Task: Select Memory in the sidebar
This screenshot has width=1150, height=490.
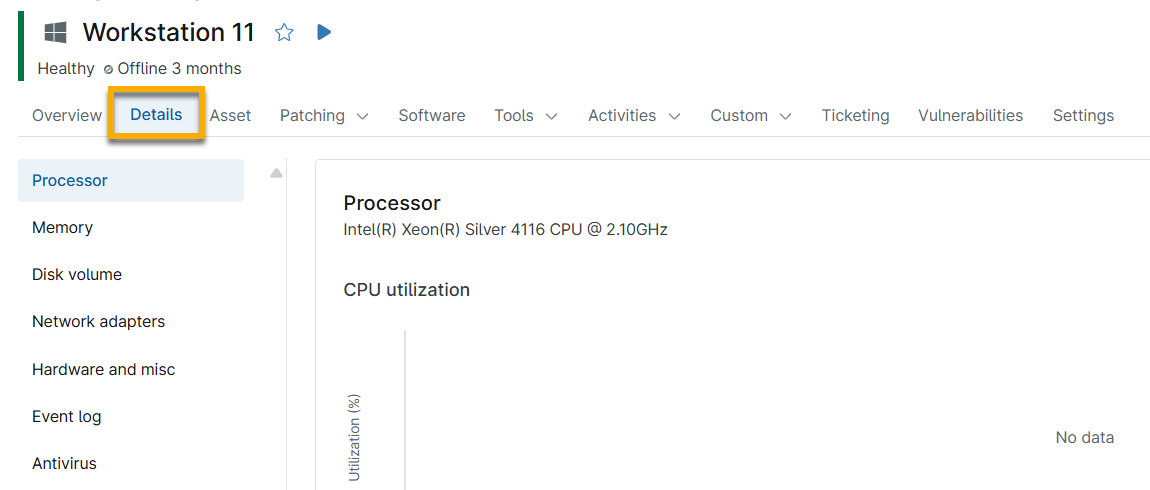Action: click(62, 228)
